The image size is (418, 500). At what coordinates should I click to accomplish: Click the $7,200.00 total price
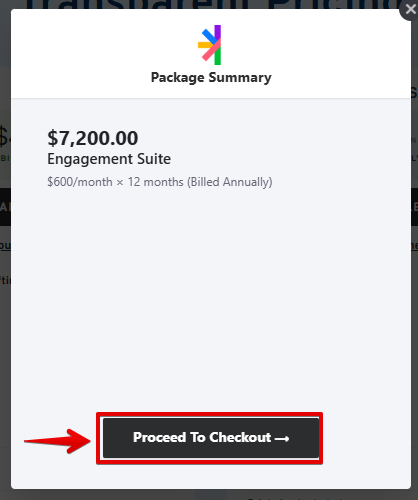[93, 138]
